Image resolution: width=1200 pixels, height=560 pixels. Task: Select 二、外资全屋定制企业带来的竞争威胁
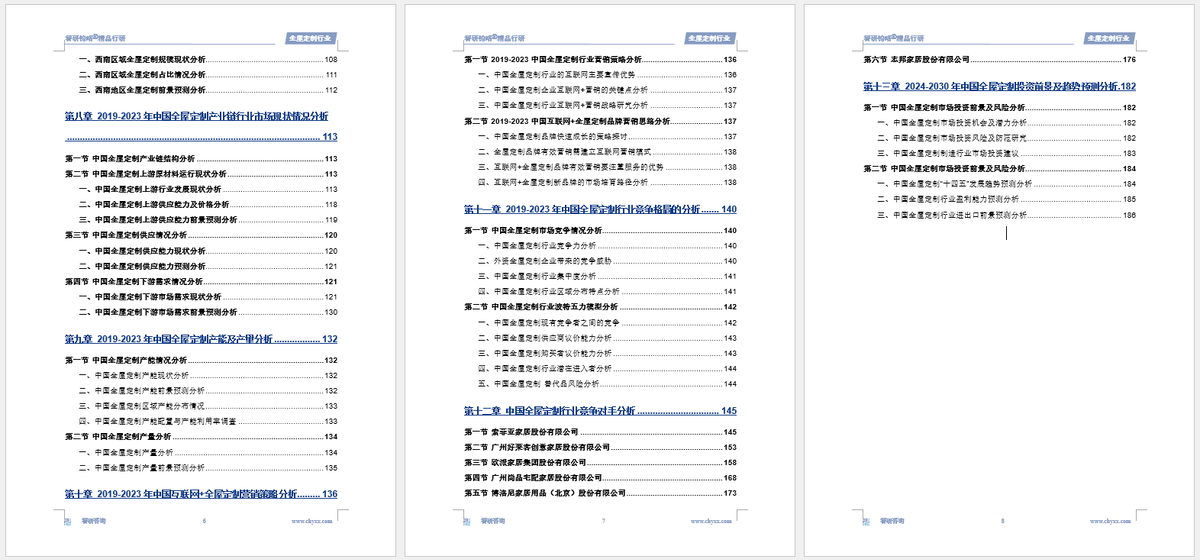pyautogui.click(x=609, y=261)
